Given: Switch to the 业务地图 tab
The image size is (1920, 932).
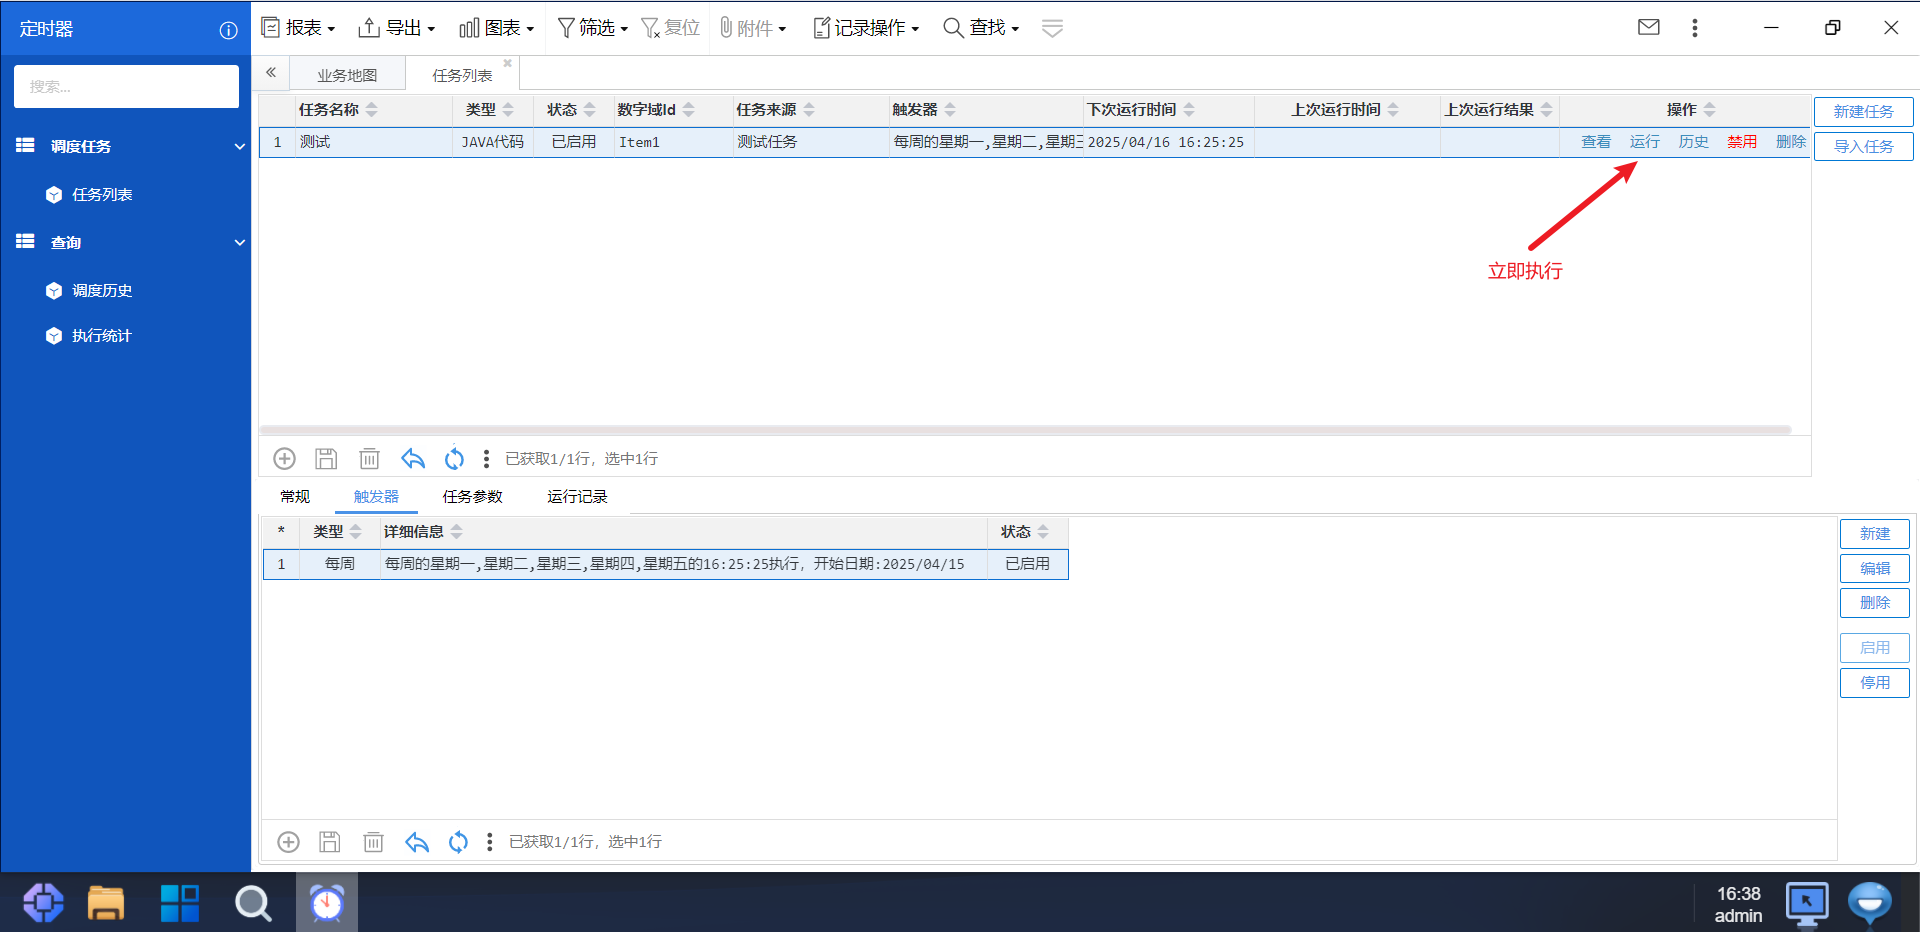Looking at the screenshot, I should point(347,75).
